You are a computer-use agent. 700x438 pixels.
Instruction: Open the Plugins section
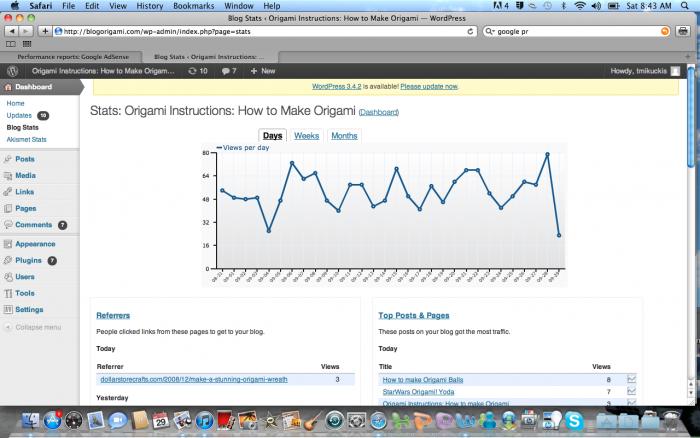click(x=28, y=260)
